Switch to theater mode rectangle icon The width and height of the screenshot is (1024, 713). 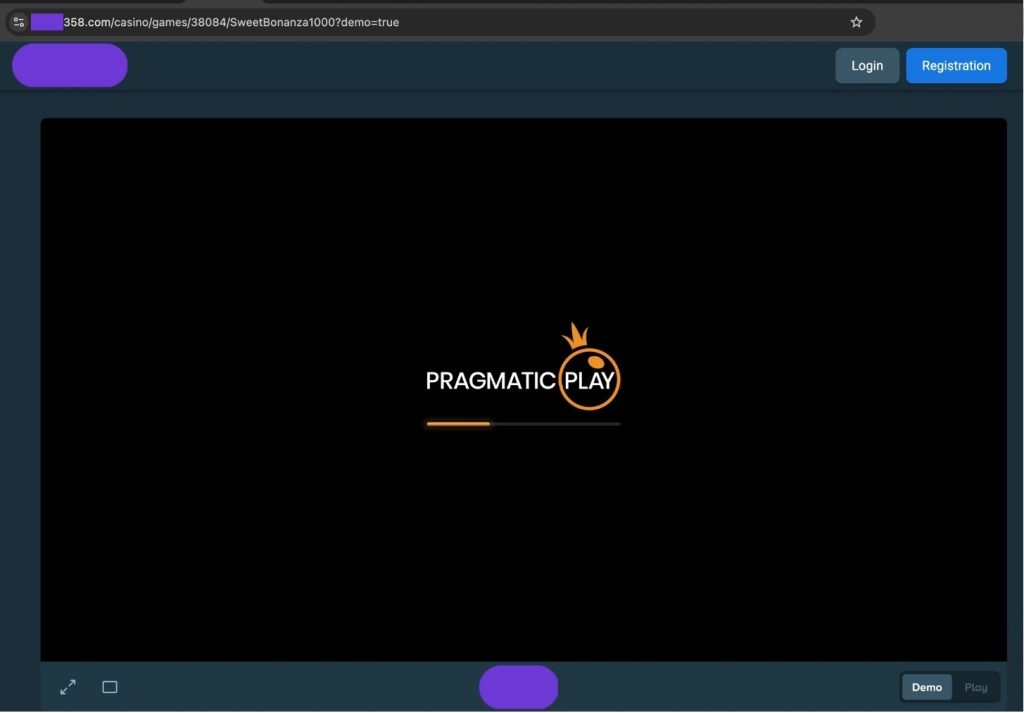[110, 687]
